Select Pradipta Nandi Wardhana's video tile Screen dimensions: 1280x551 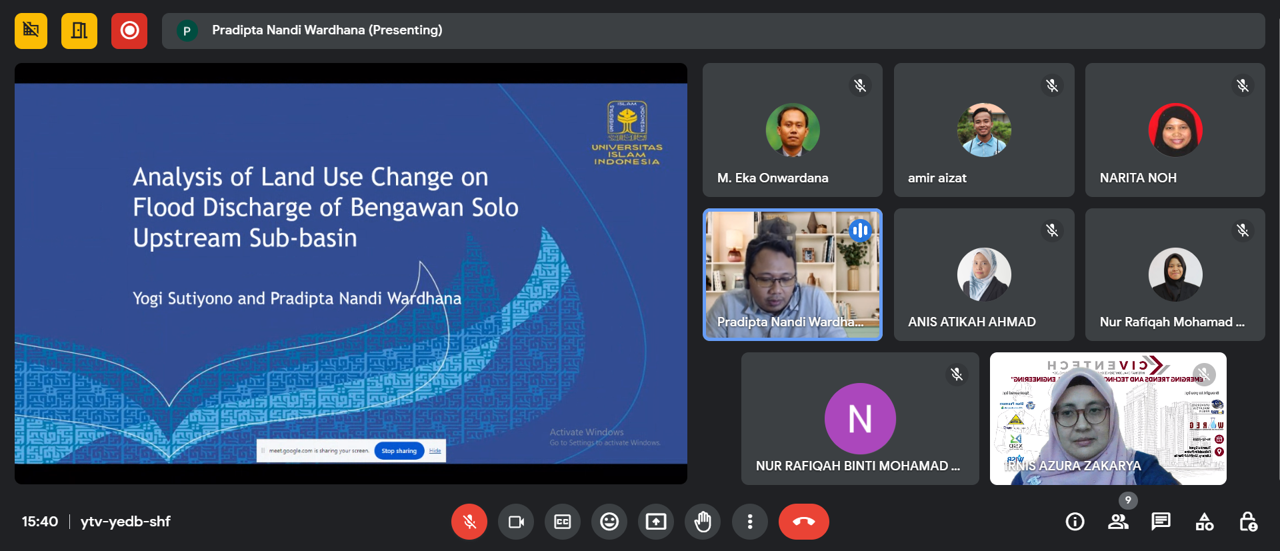[x=792, y=275]
